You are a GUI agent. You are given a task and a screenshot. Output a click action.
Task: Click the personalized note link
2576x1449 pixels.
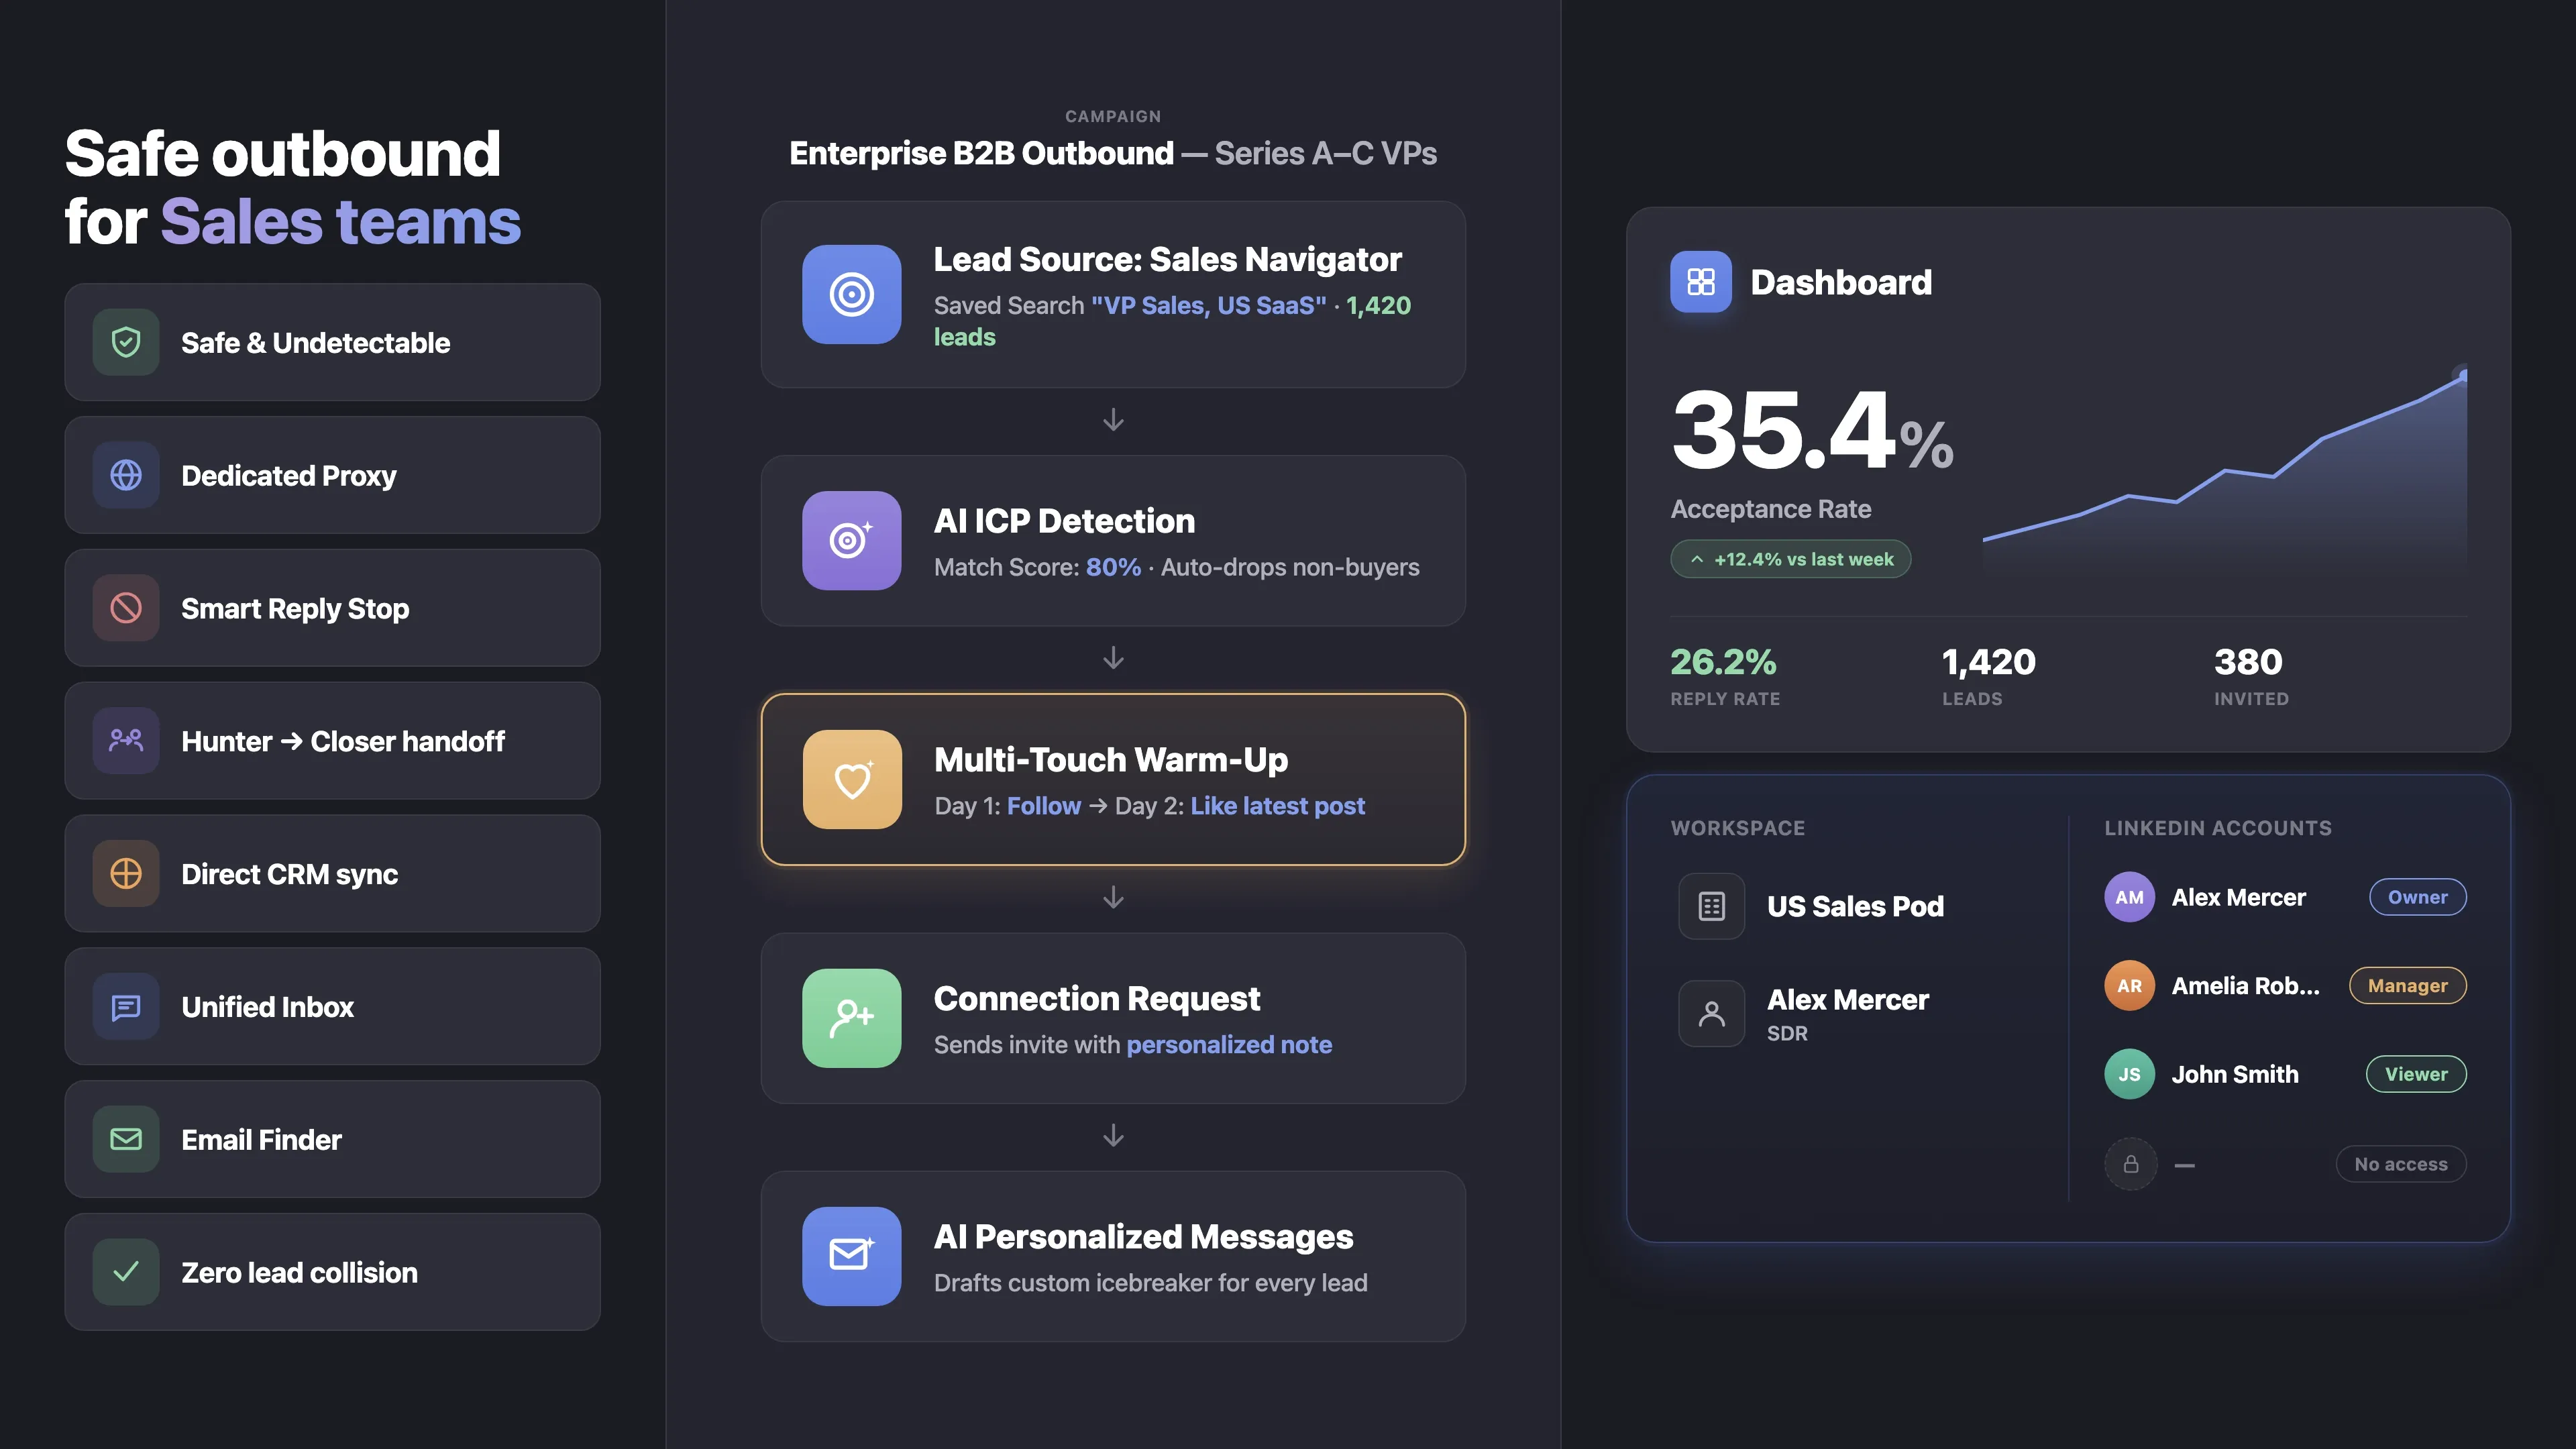(x=1229, y=1045)
